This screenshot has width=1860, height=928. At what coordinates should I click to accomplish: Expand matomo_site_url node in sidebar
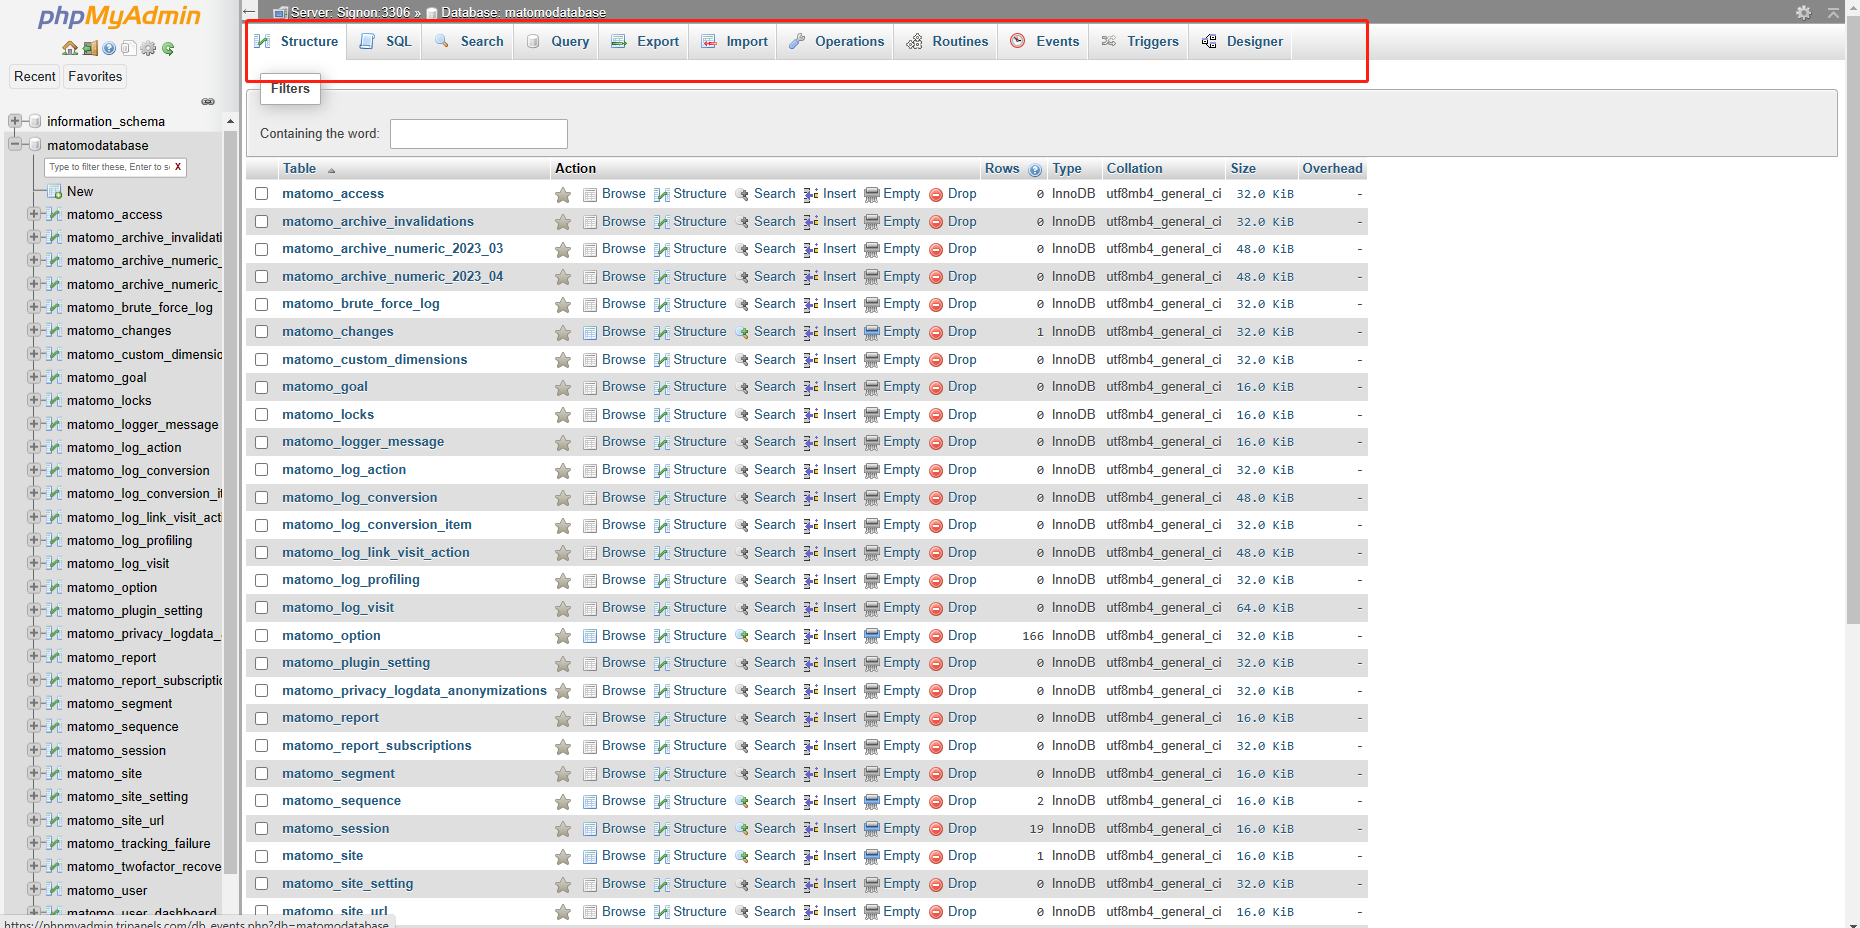coord(34,820)
